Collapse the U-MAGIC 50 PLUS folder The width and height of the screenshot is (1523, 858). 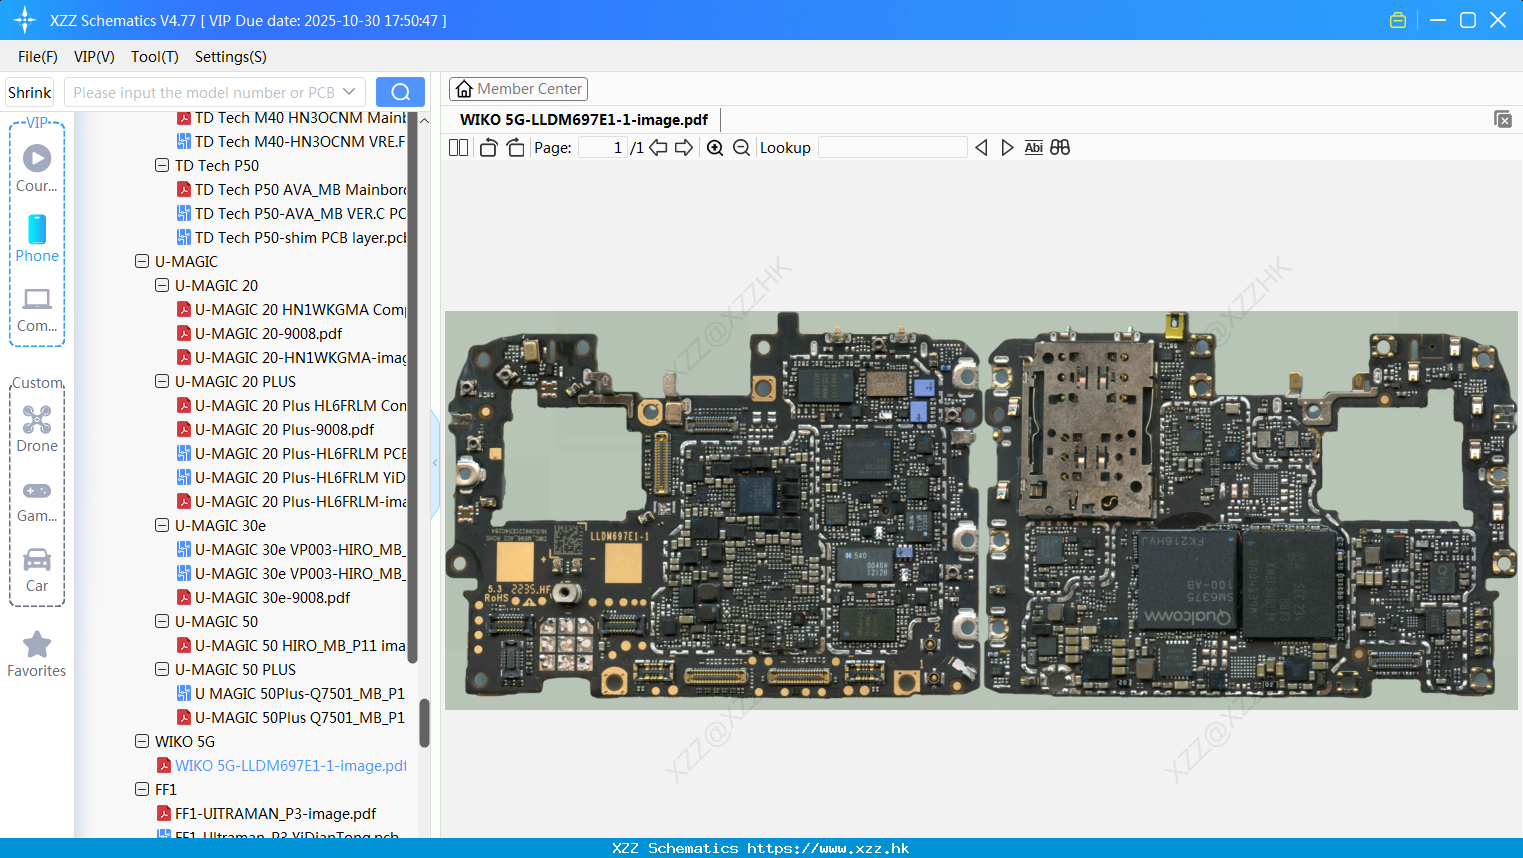(x=162, y=670)
